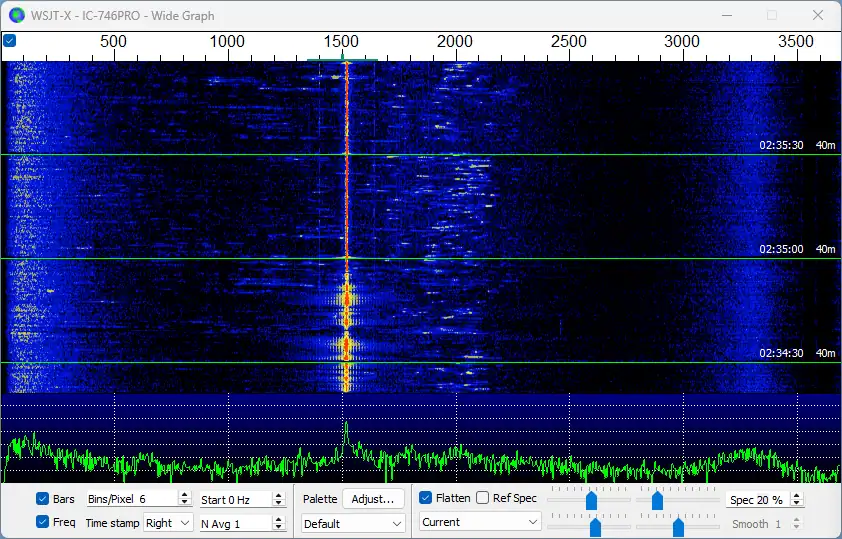Decrease Bins/Pixel using its down arrow
842x539 pixels.
(x=183, y=503)
